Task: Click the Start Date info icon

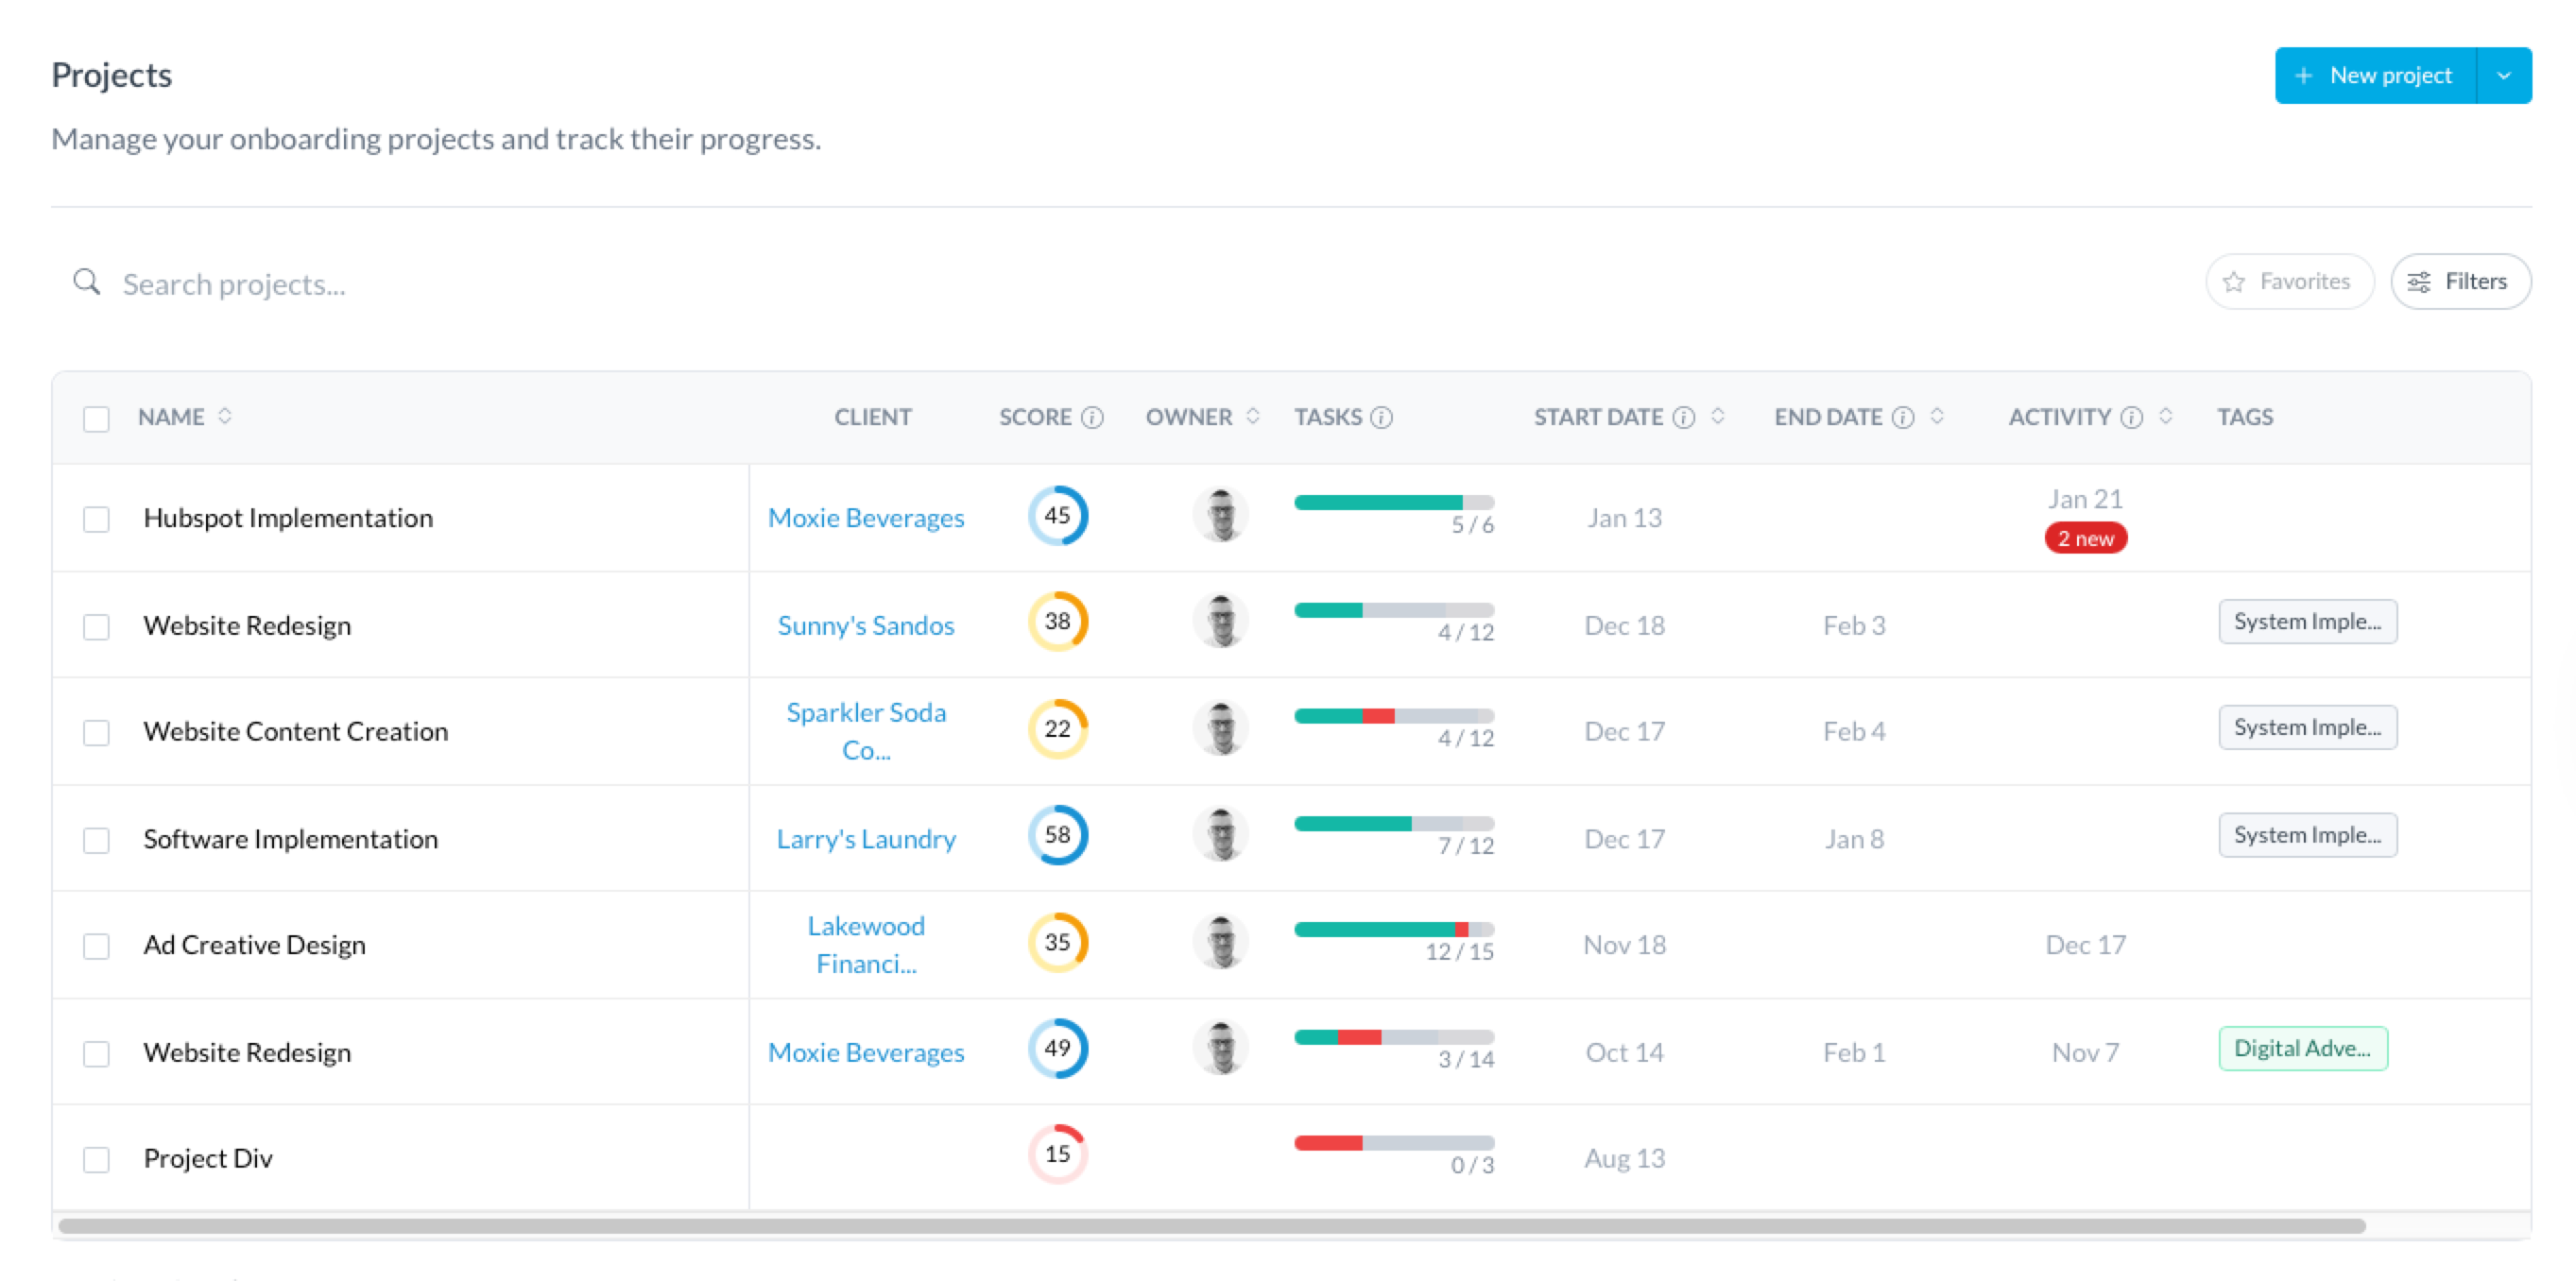Action: pyautogui.click(x=1684, y=417)
